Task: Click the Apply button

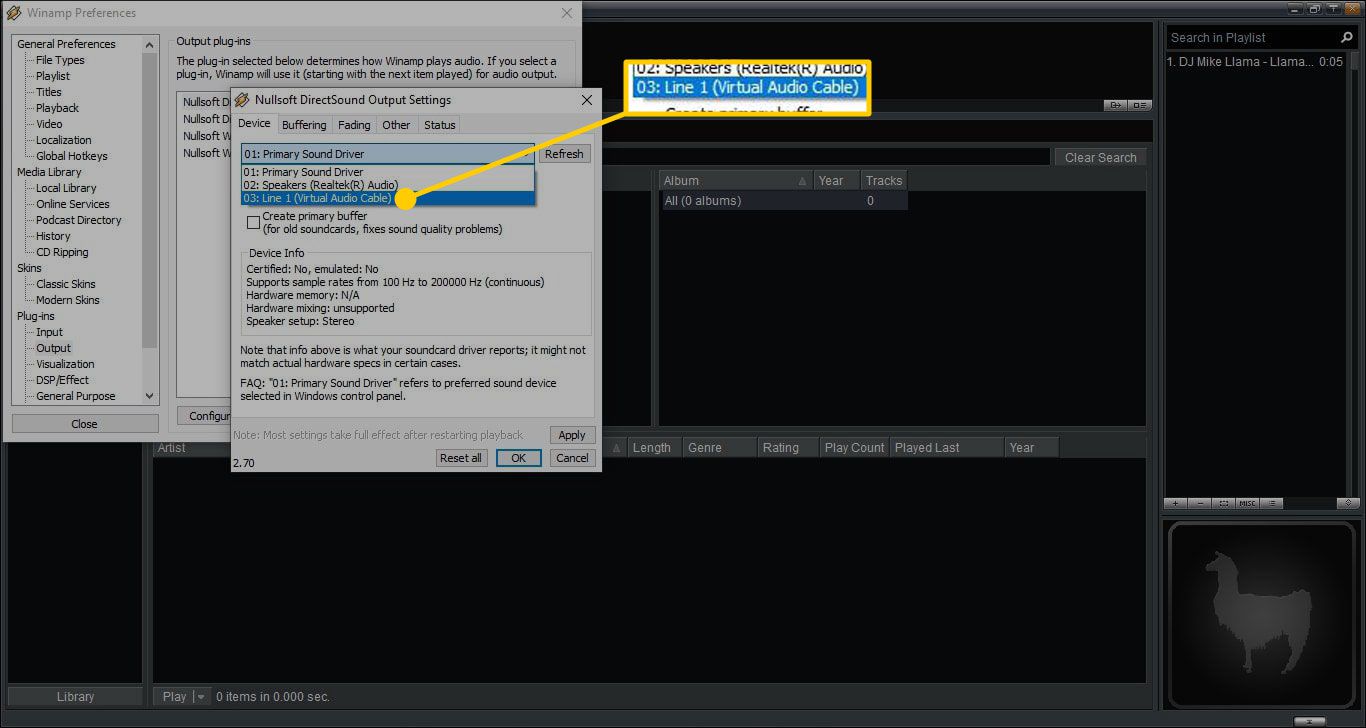Action: (x=572, y=435)
